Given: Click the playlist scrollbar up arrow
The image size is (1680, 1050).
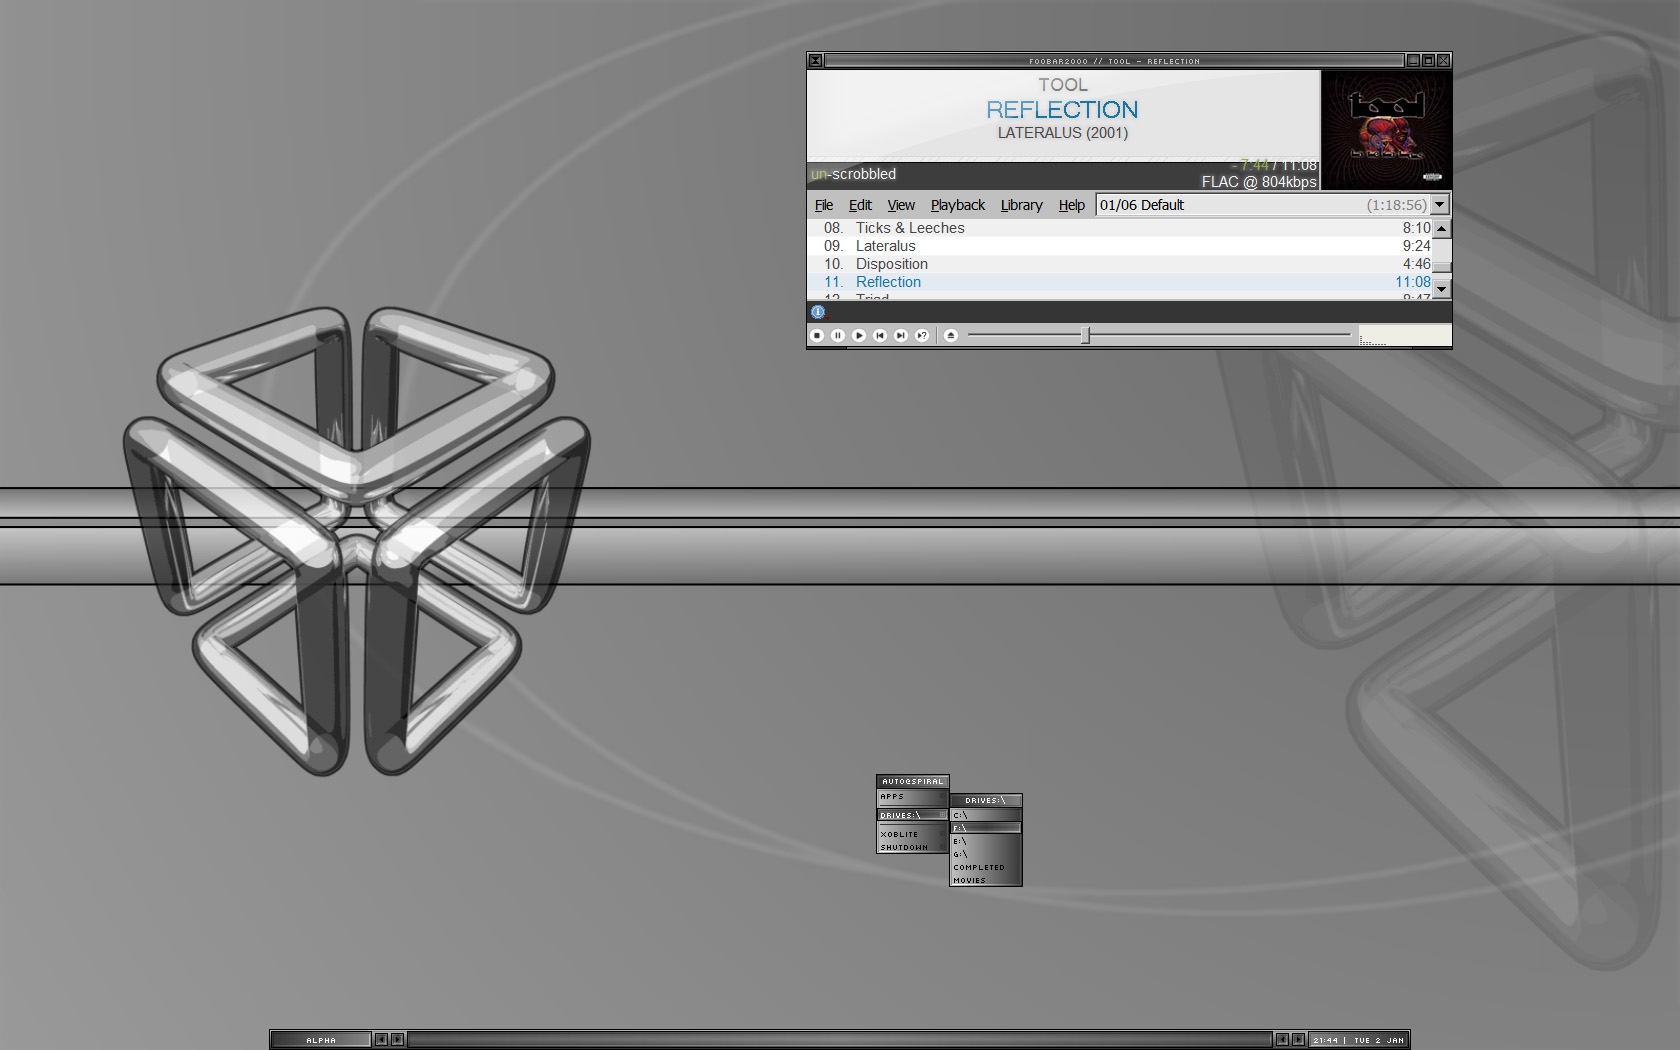Looking at the screenshot, I should (x=1441, y=228).
